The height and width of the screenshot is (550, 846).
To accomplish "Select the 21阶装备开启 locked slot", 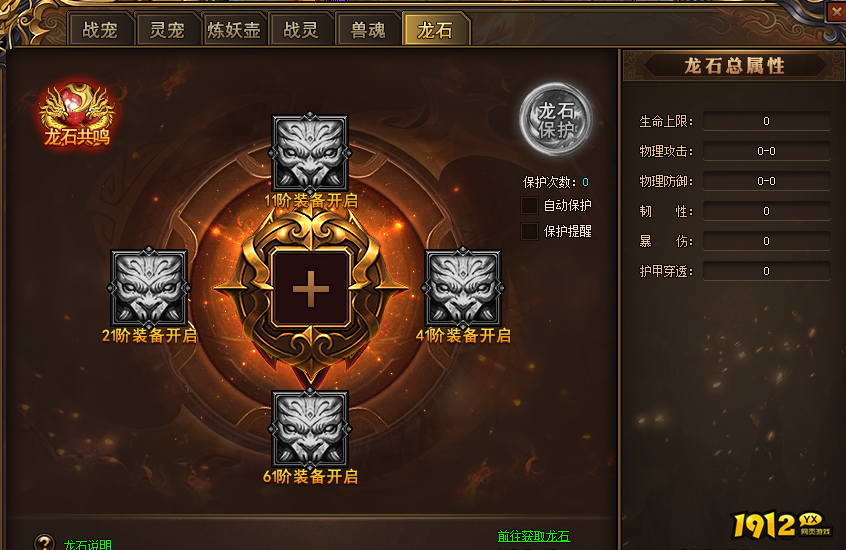I will [x=149, y=288].
